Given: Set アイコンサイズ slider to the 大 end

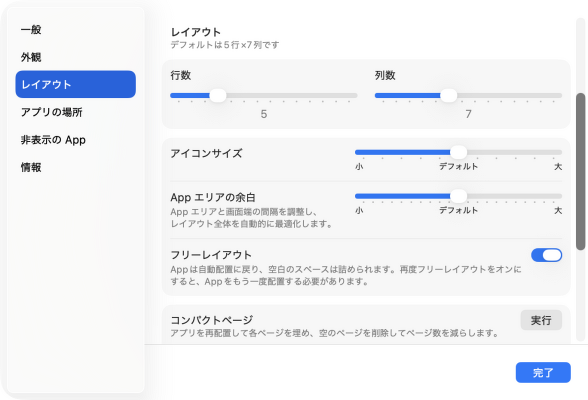Looking at the screenshot, I should point(560,152).
